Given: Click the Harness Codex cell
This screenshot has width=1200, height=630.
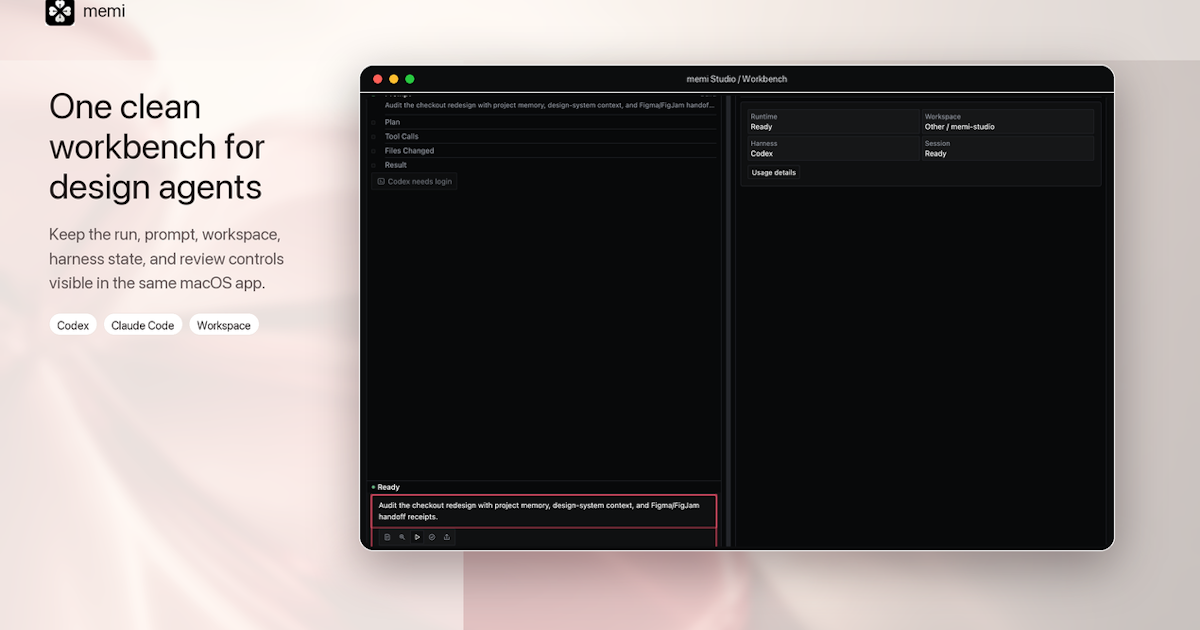Looking at the screenshot, I should coord(833,148).
